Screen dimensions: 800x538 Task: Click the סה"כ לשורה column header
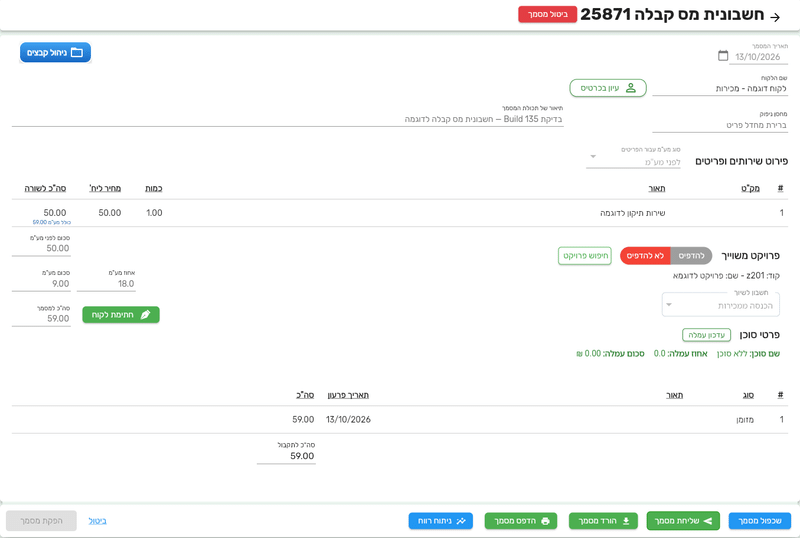coord(45,188)
